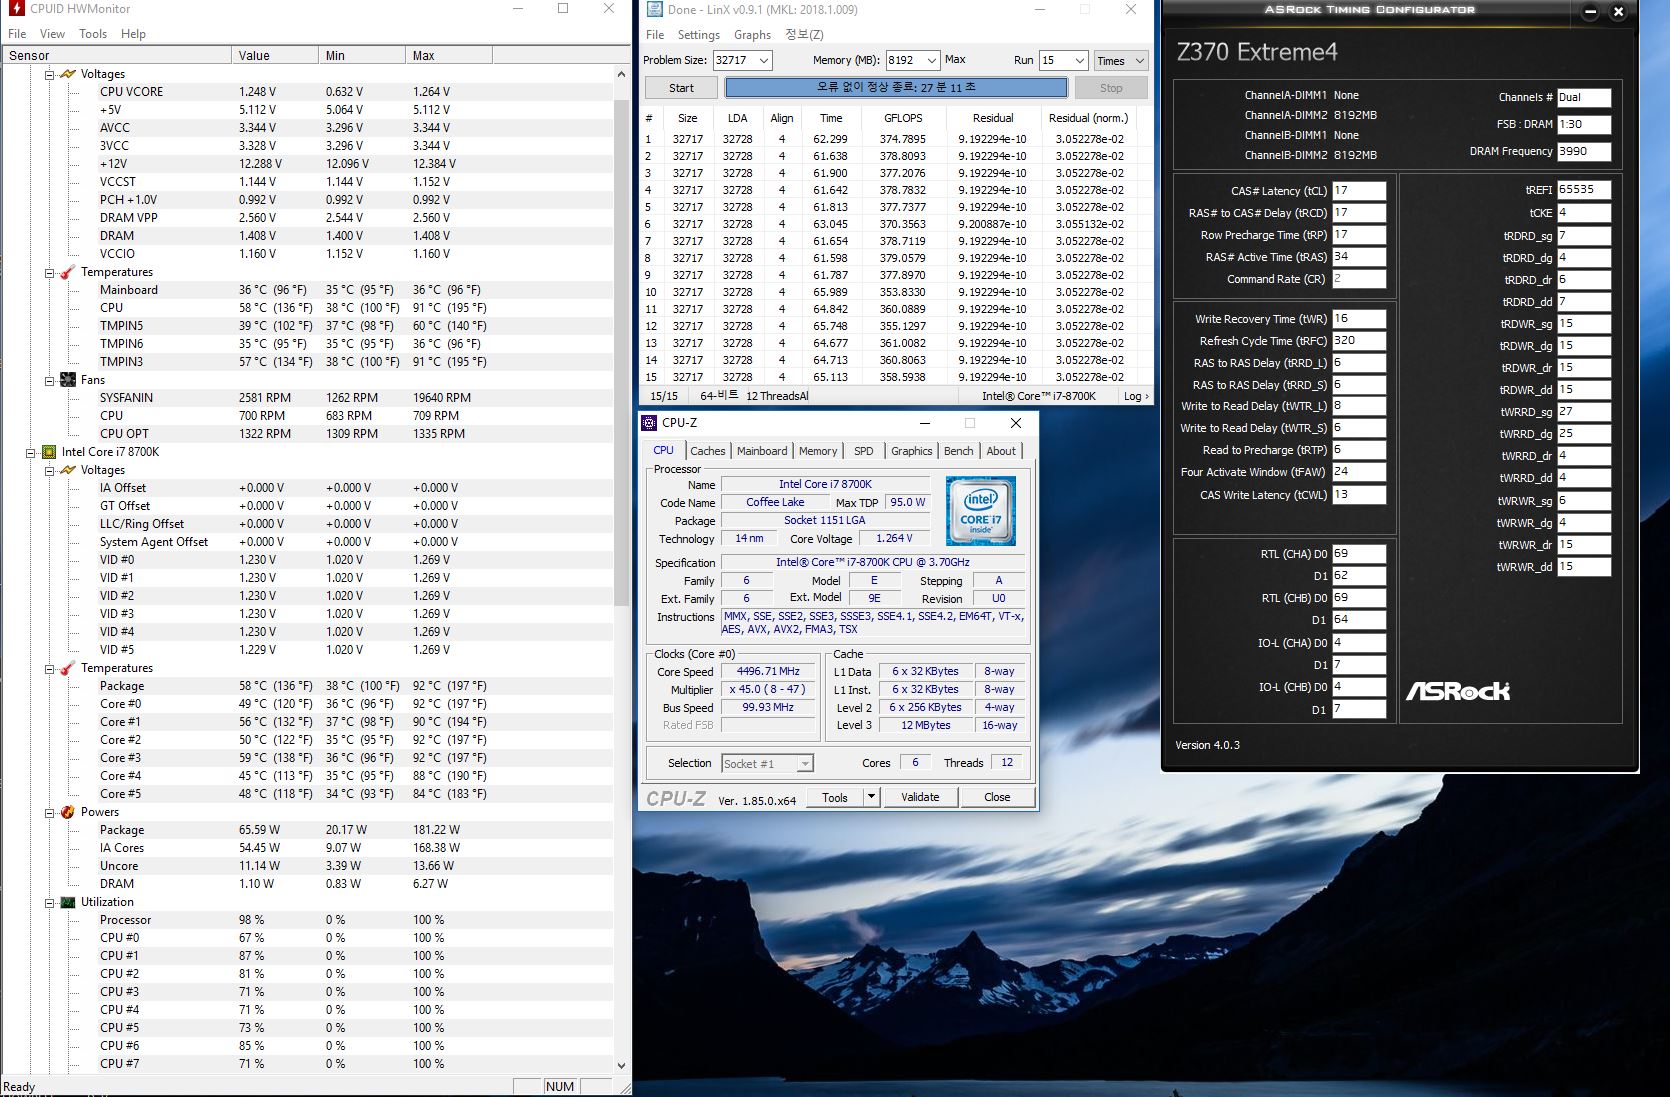
Task: Open the Memory (MB) dropdown in LinX
Action: [x=931, y=60]
